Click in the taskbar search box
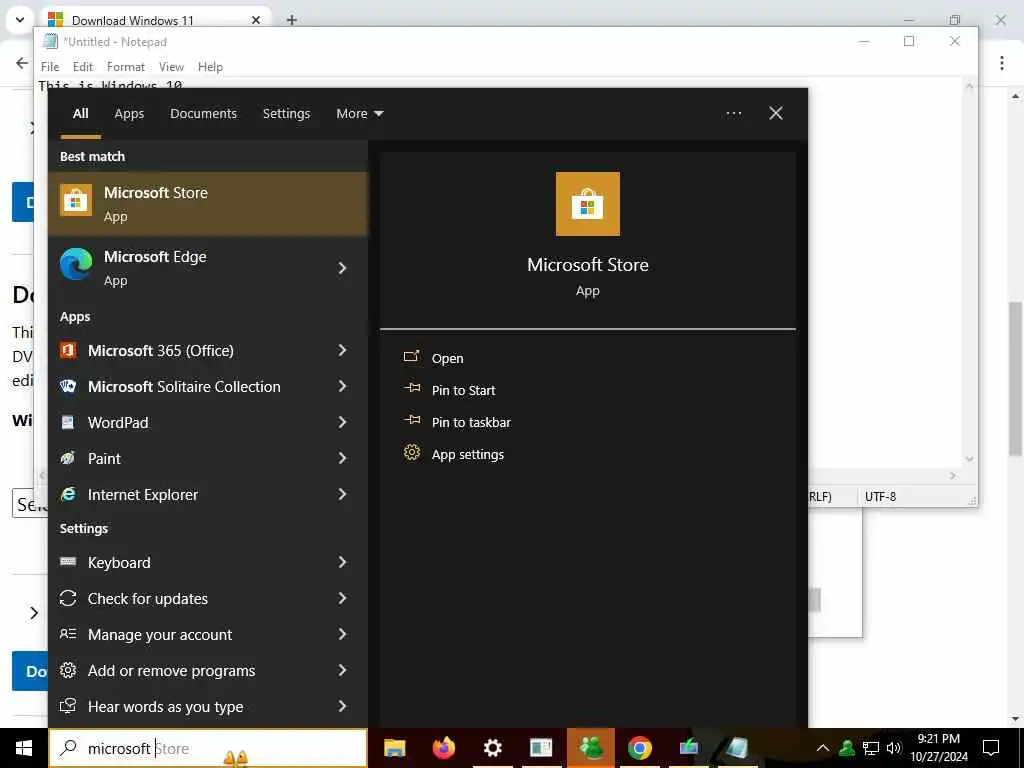 click(208, 748)
